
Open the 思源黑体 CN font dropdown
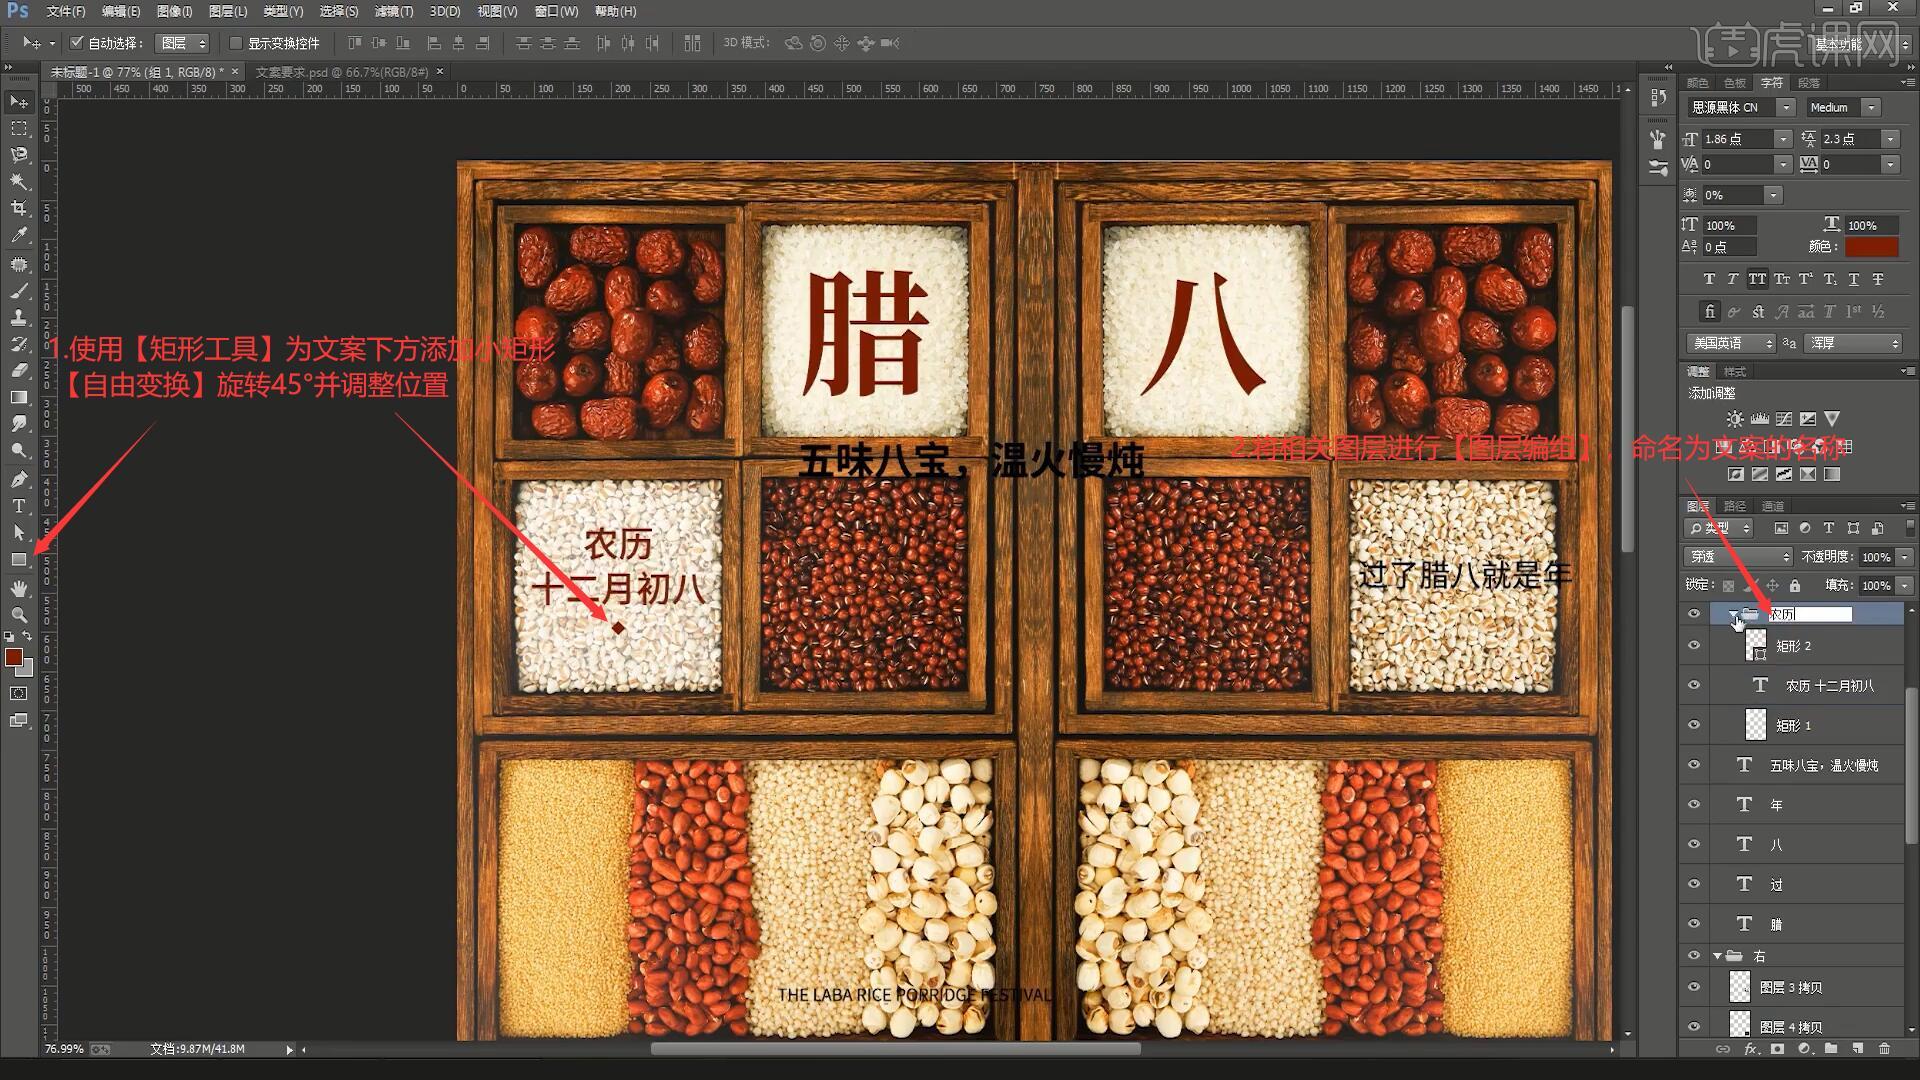point(1785,107)
